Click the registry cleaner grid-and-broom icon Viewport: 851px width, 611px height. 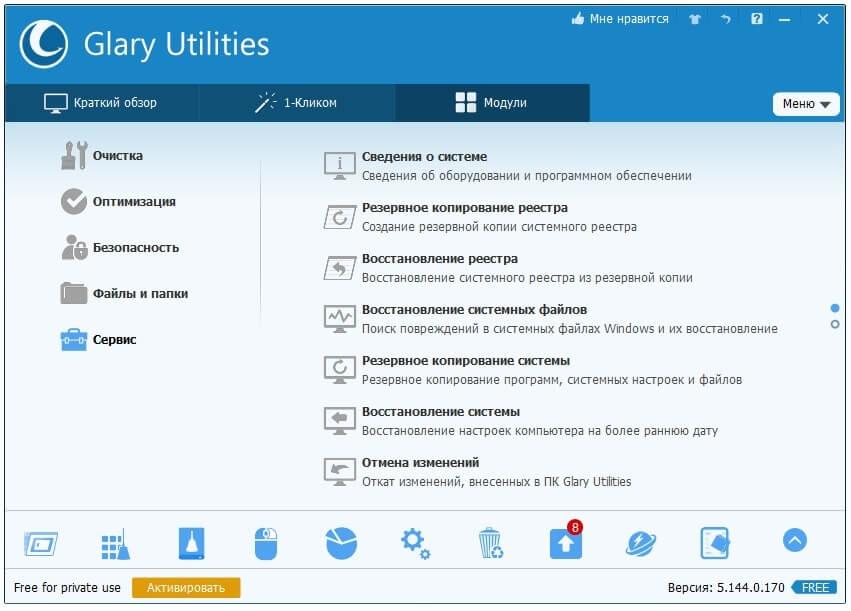pos(116,544)
